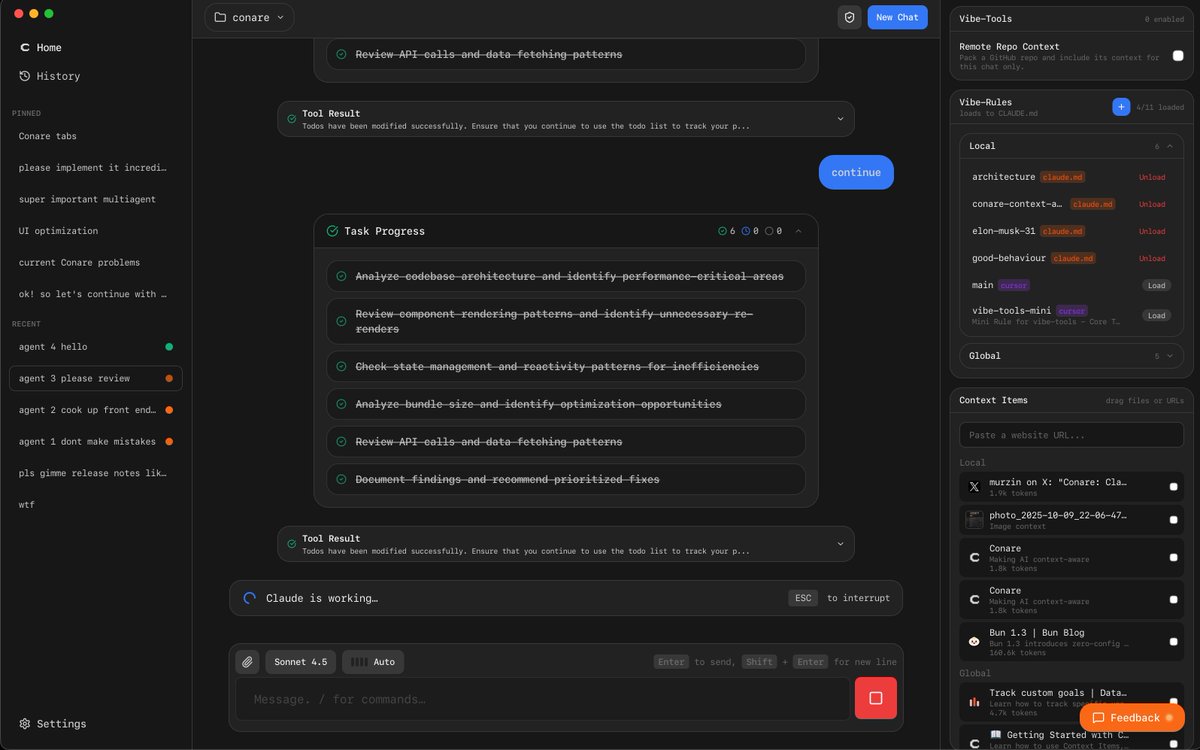Collapse the Task Progress panel chevron
The height and width of the screenshot is (750, 1200).
coord(798,231)
